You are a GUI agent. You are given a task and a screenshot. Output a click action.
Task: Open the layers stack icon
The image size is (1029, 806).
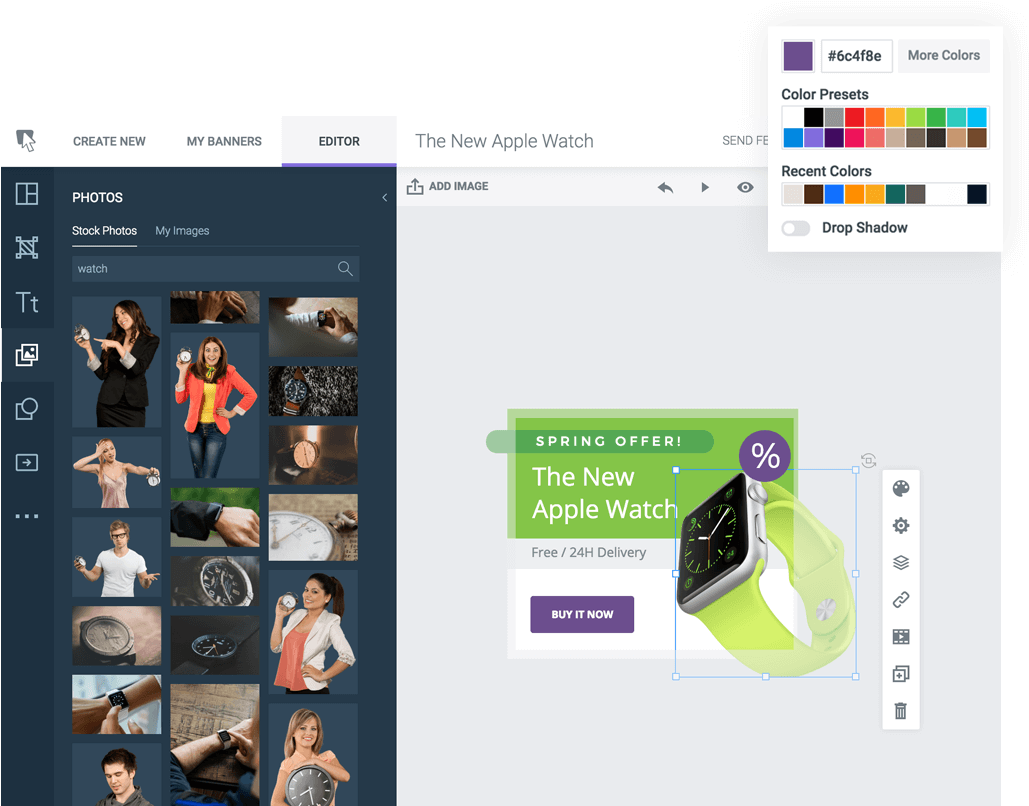(901, 562)
